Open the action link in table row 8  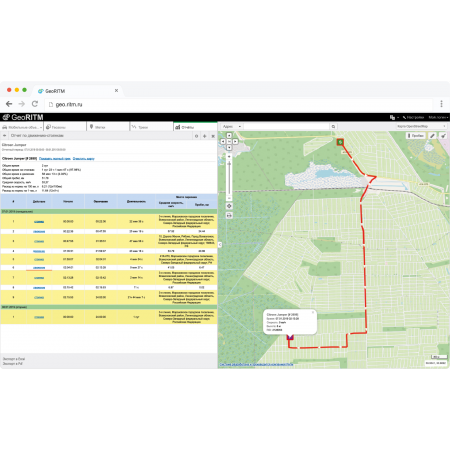coord(39,287)
